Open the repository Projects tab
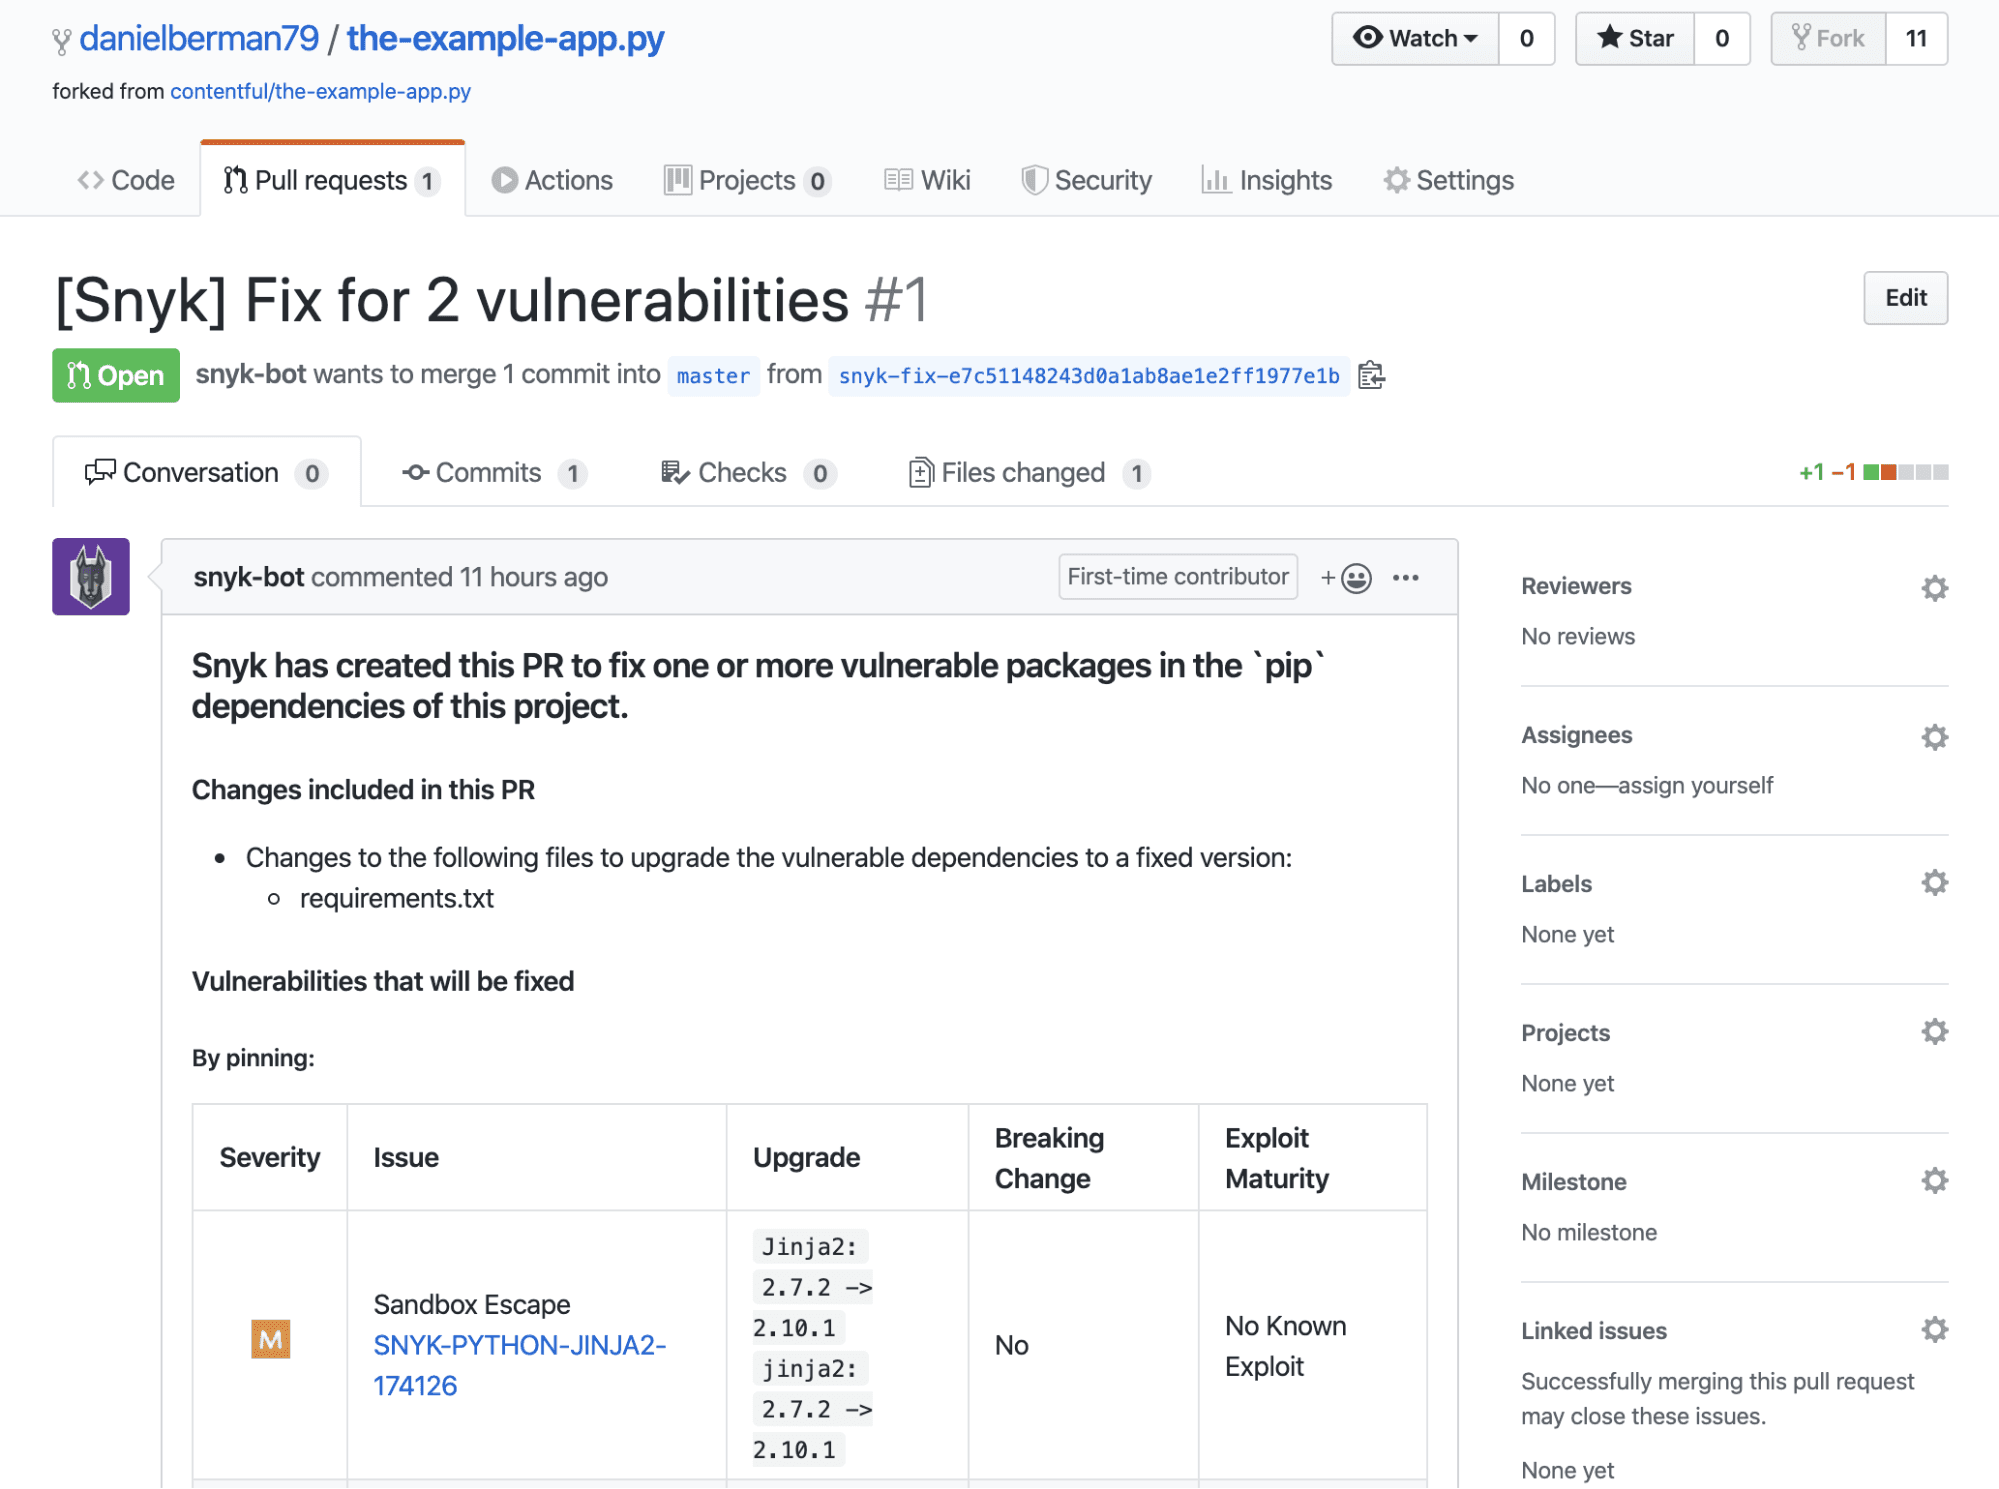Image resolution: width=1999 pixels, height=1489 pixels. pos(747,181)
